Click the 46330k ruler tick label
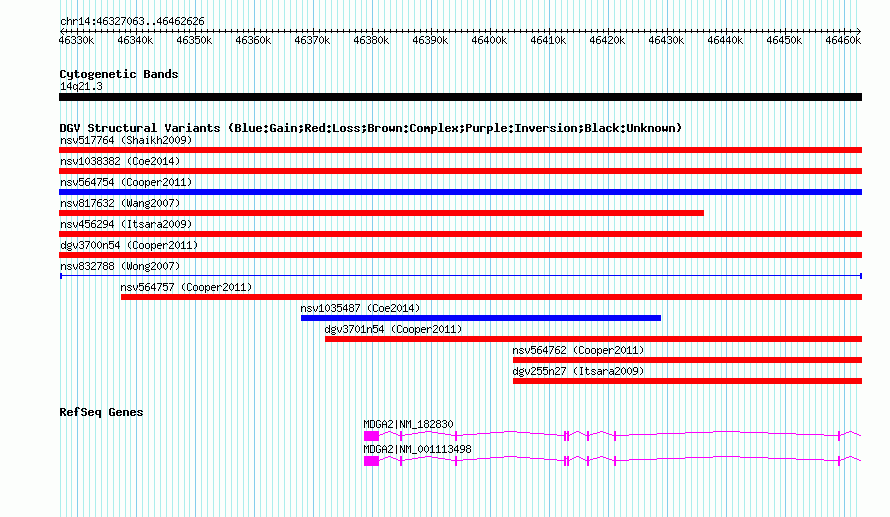 (x=77, y=40)
